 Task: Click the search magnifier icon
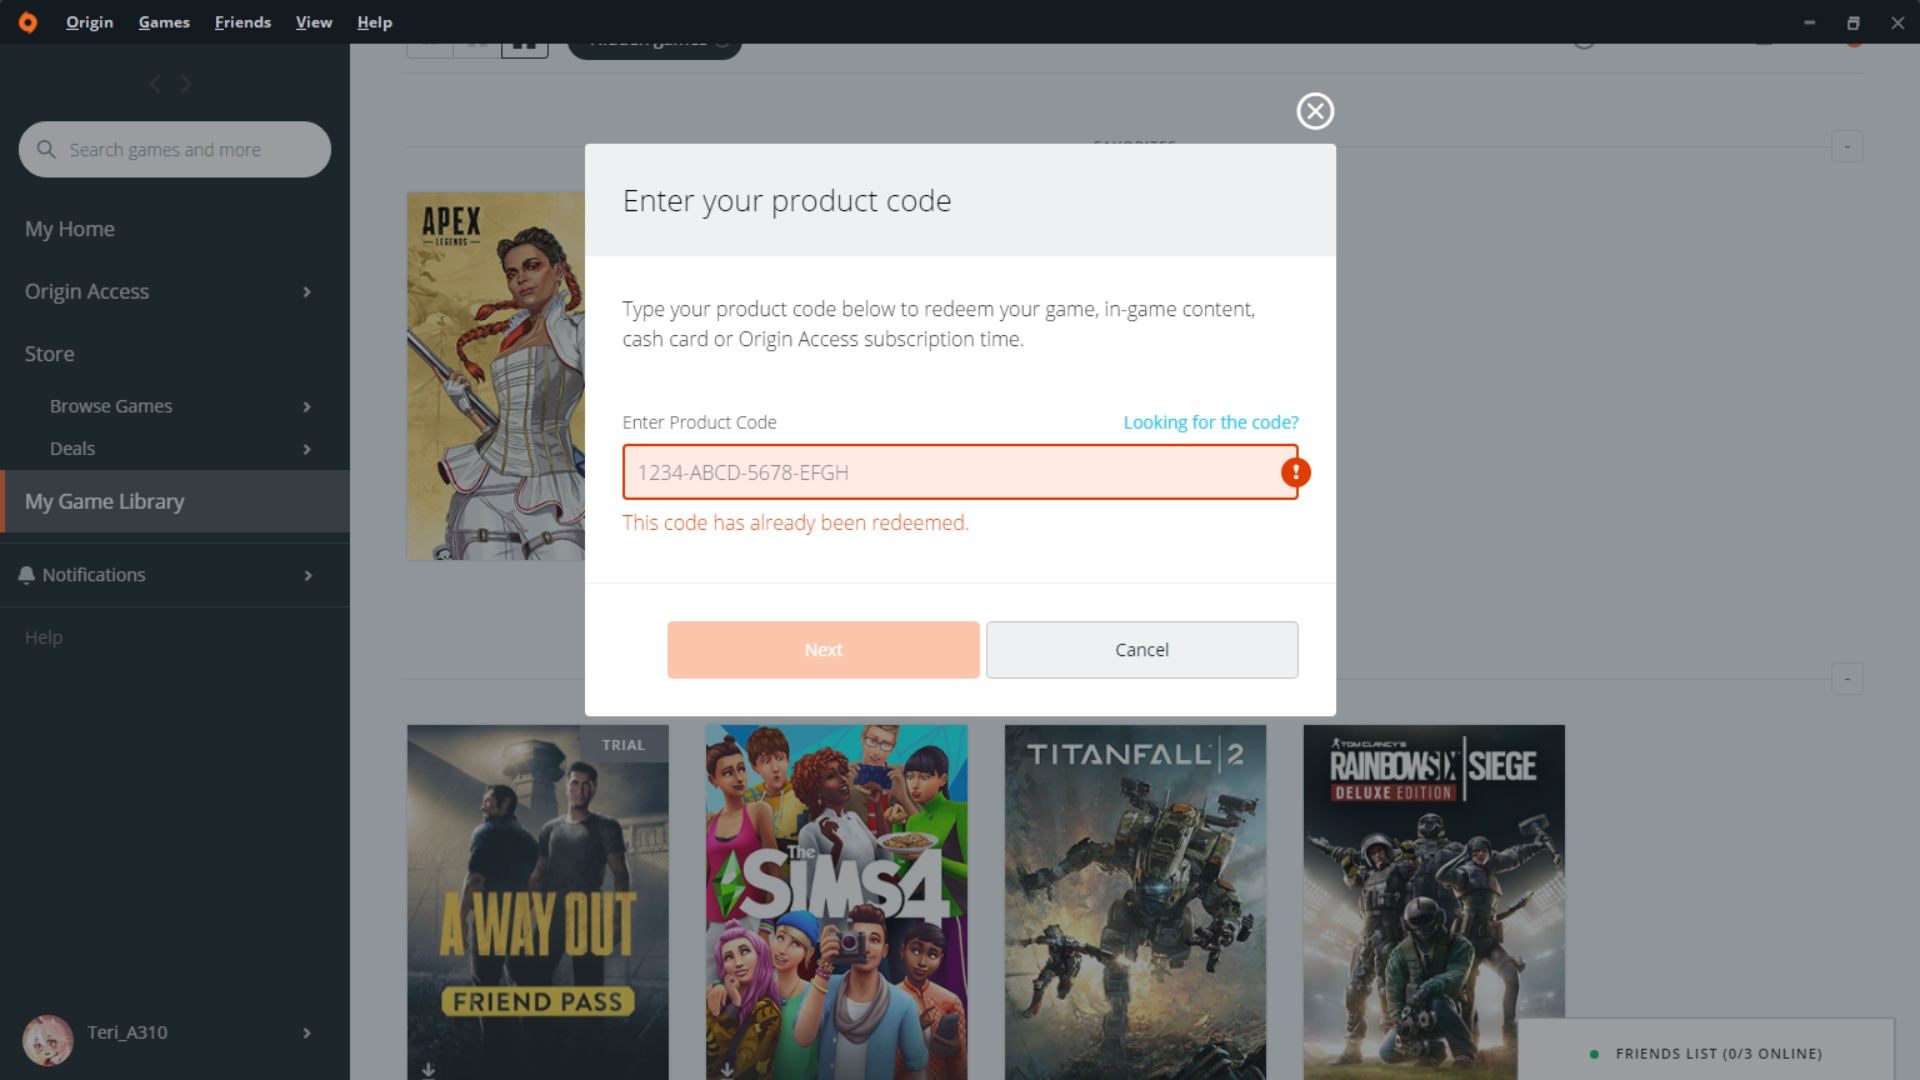(x=46, y=149)
